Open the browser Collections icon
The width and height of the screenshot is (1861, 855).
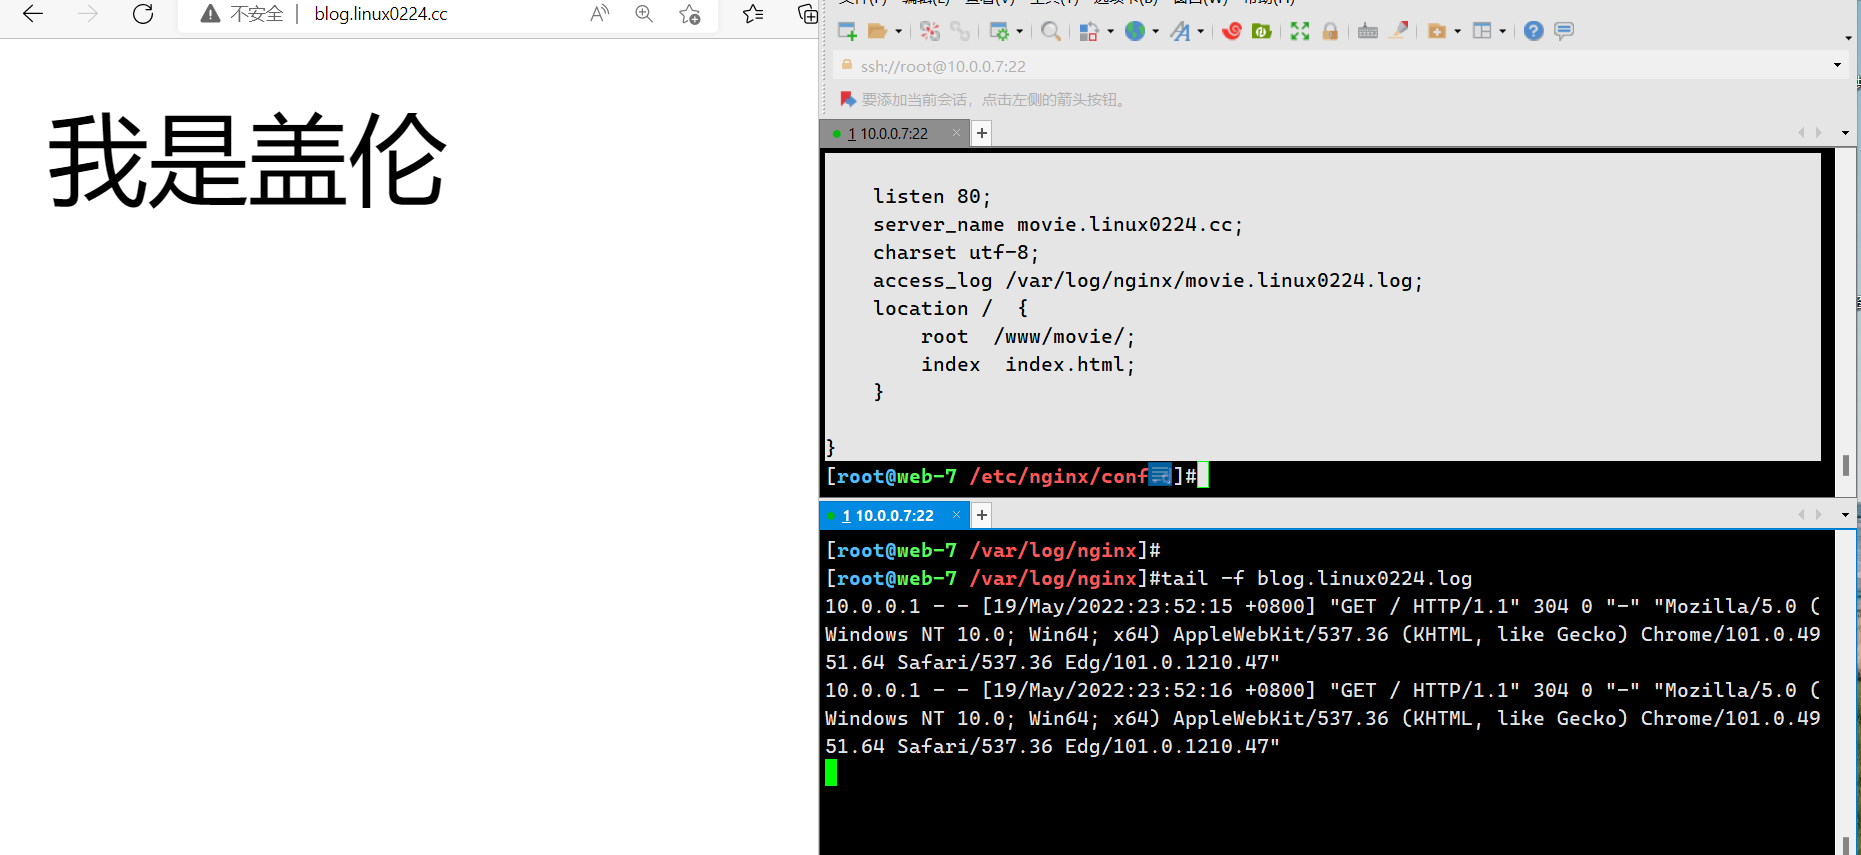pos(807,14)
